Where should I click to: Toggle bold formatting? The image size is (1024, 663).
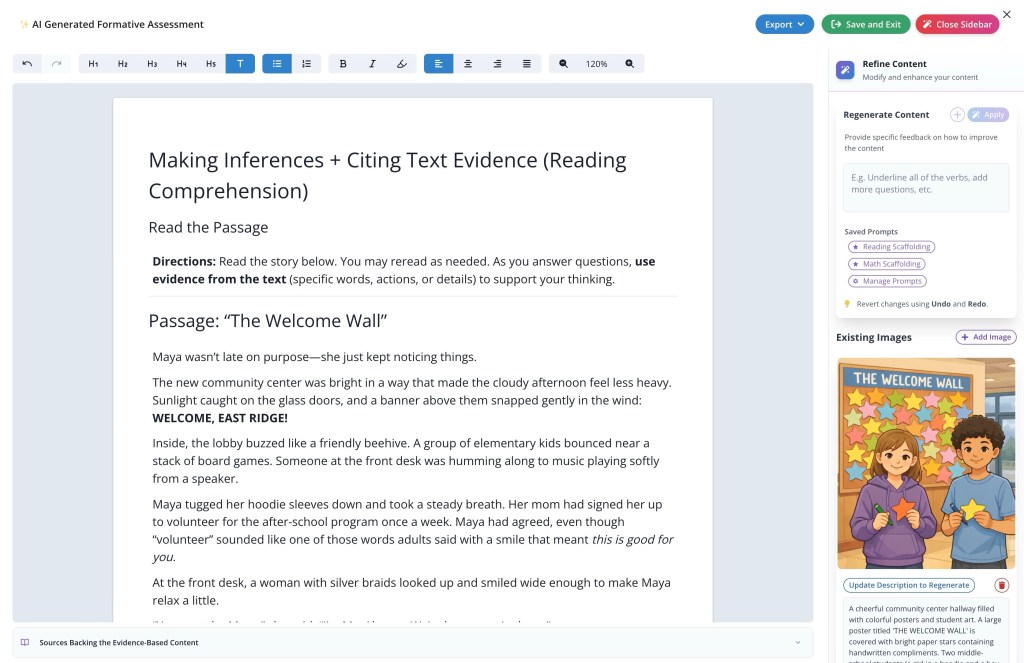[343, 63]
